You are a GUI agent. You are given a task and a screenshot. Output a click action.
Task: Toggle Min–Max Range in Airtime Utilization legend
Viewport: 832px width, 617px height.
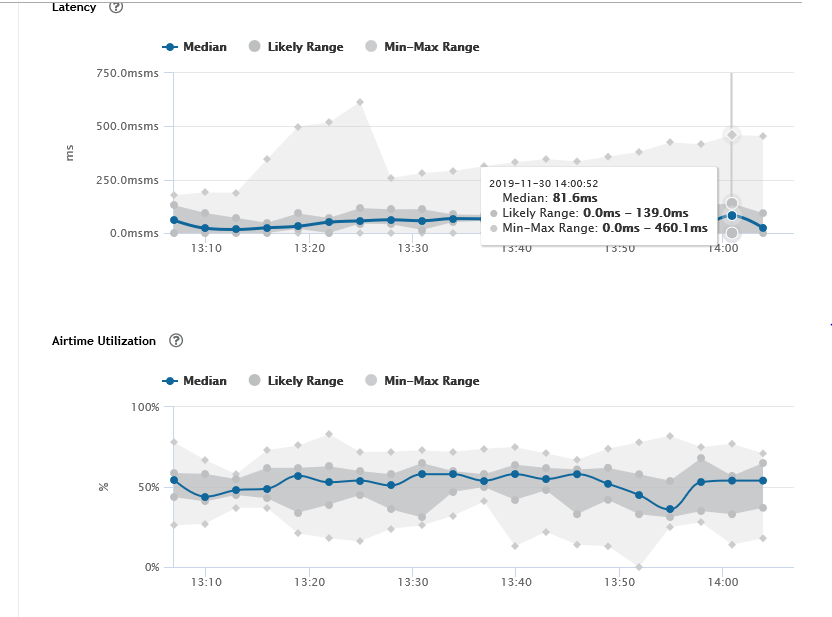click(422, 381)
